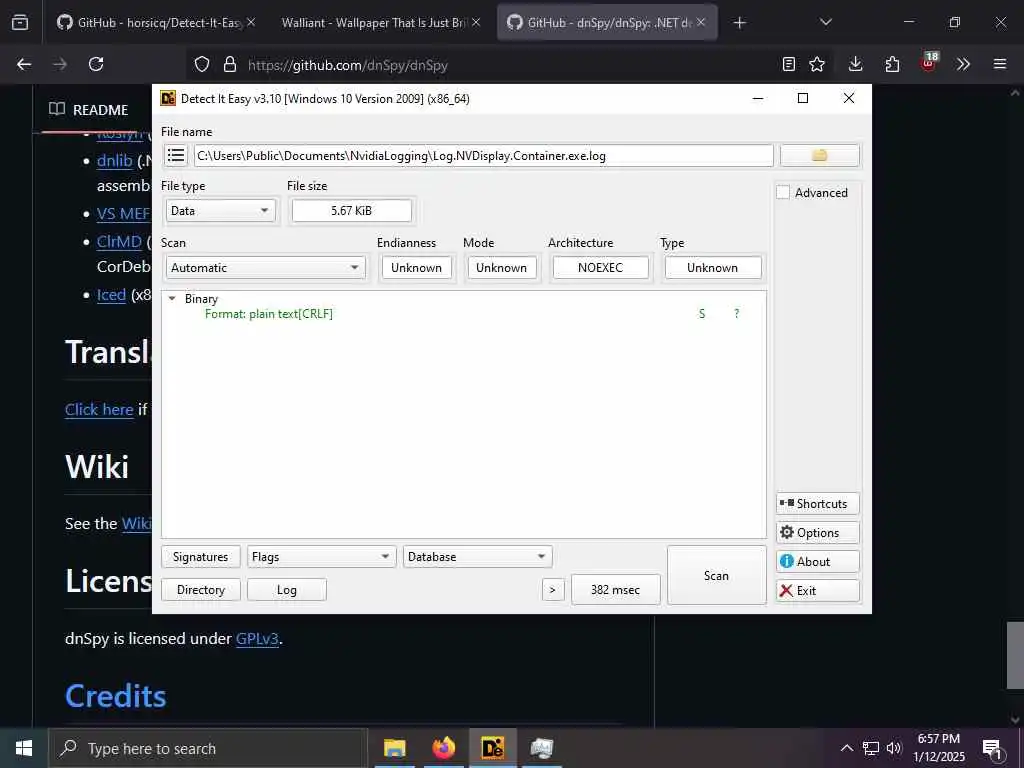Collapse the Binary tree node
This screenshot has height=768, width=1024.
[x=172, y=298]
